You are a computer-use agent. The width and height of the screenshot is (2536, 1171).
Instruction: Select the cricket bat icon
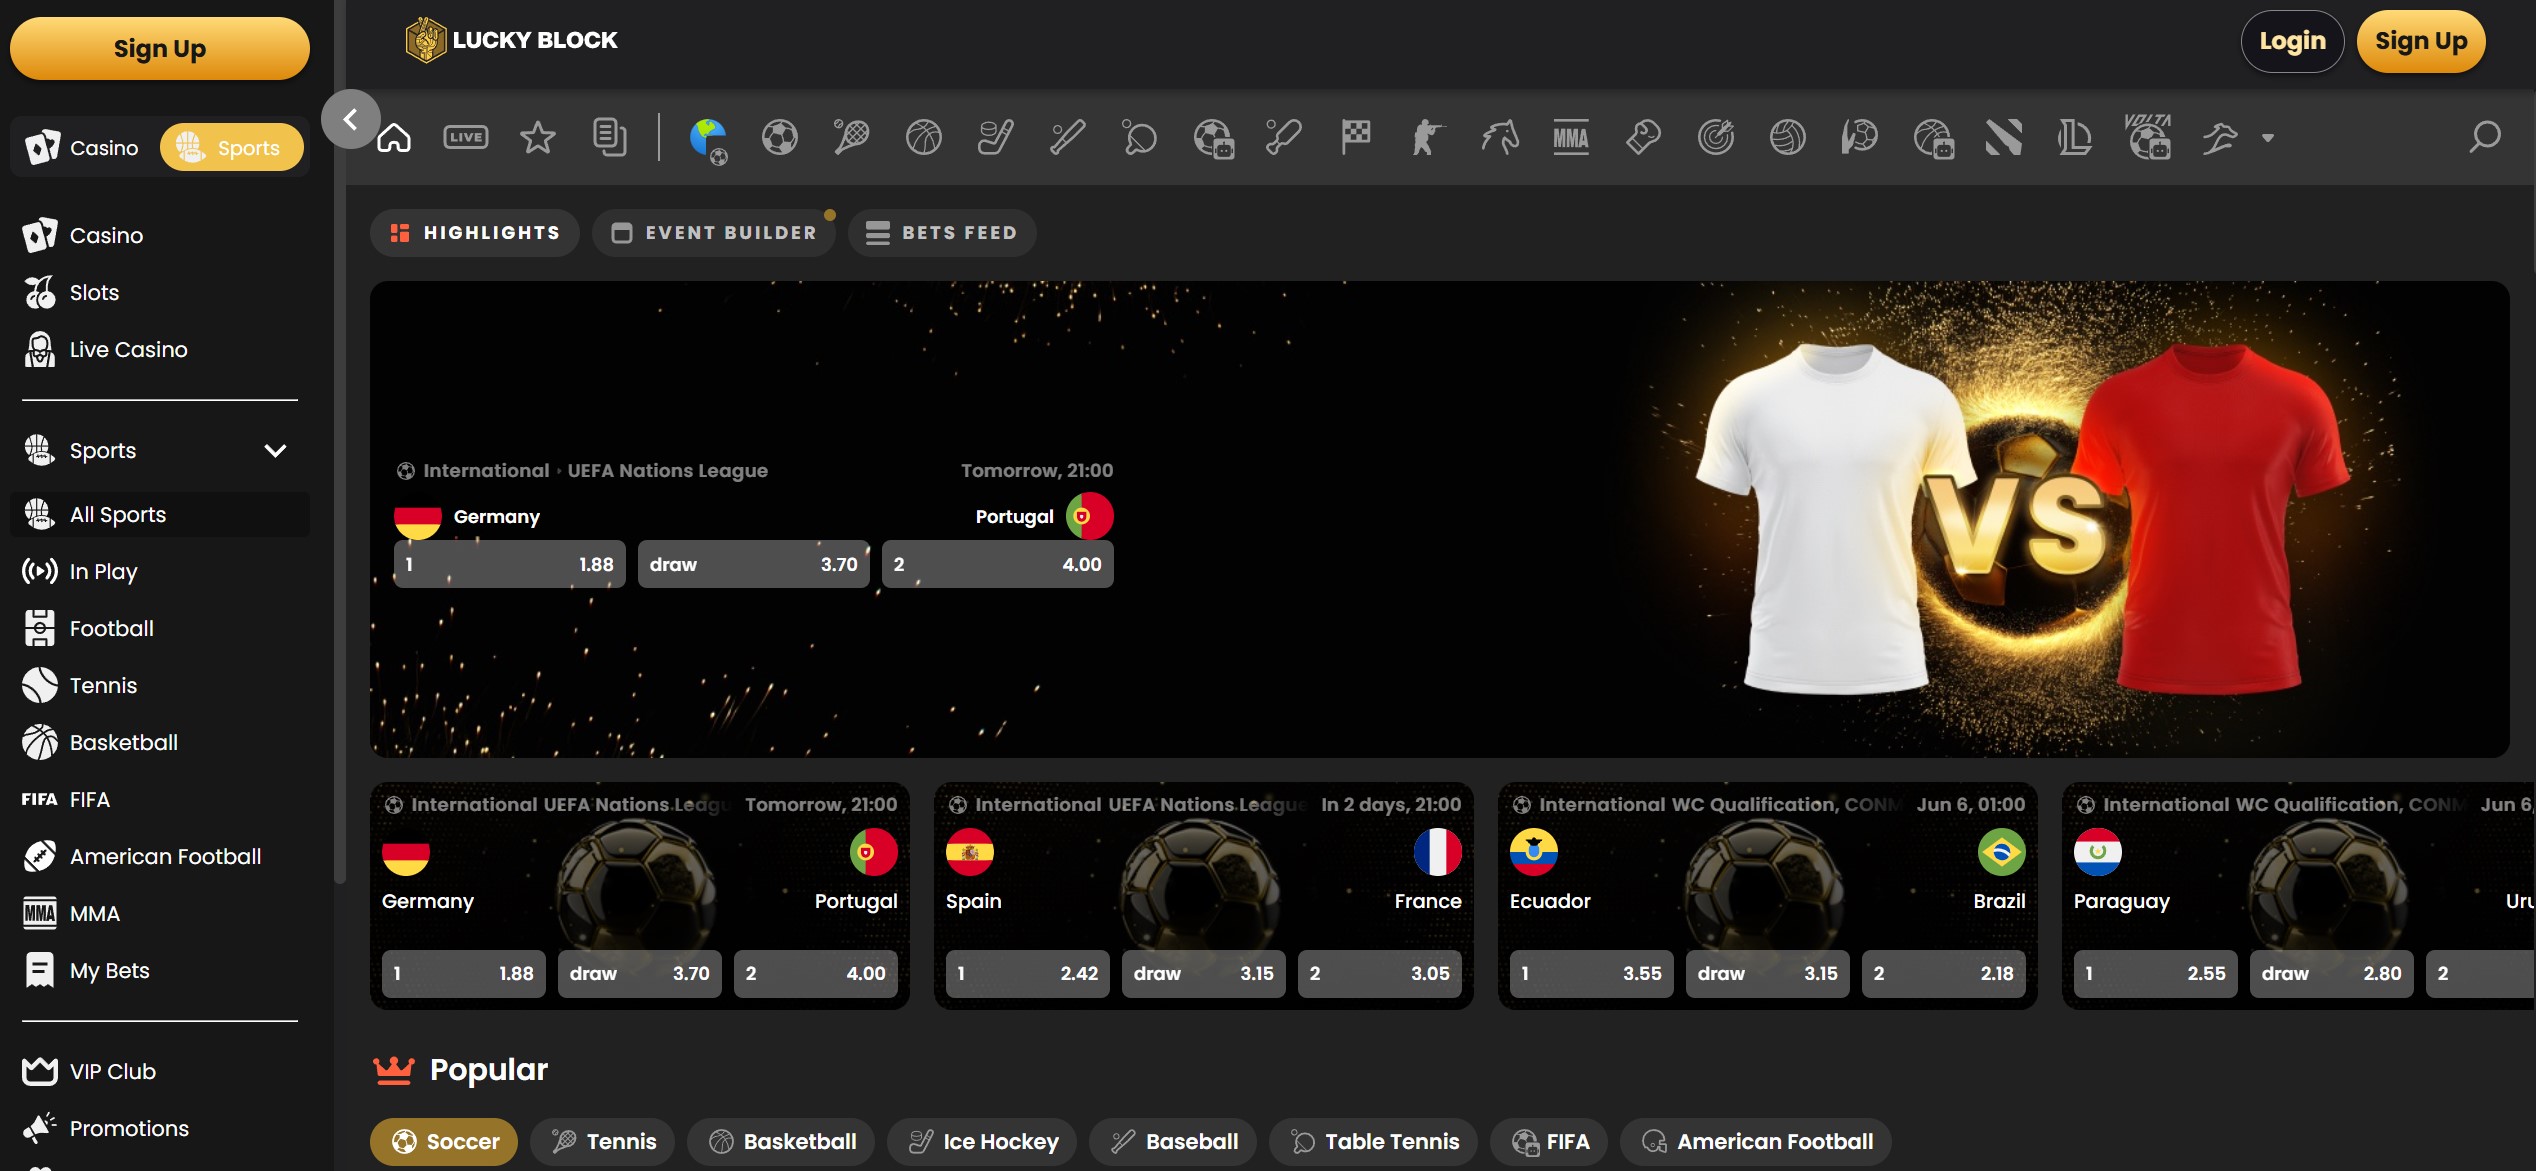tap(1284, 137)
